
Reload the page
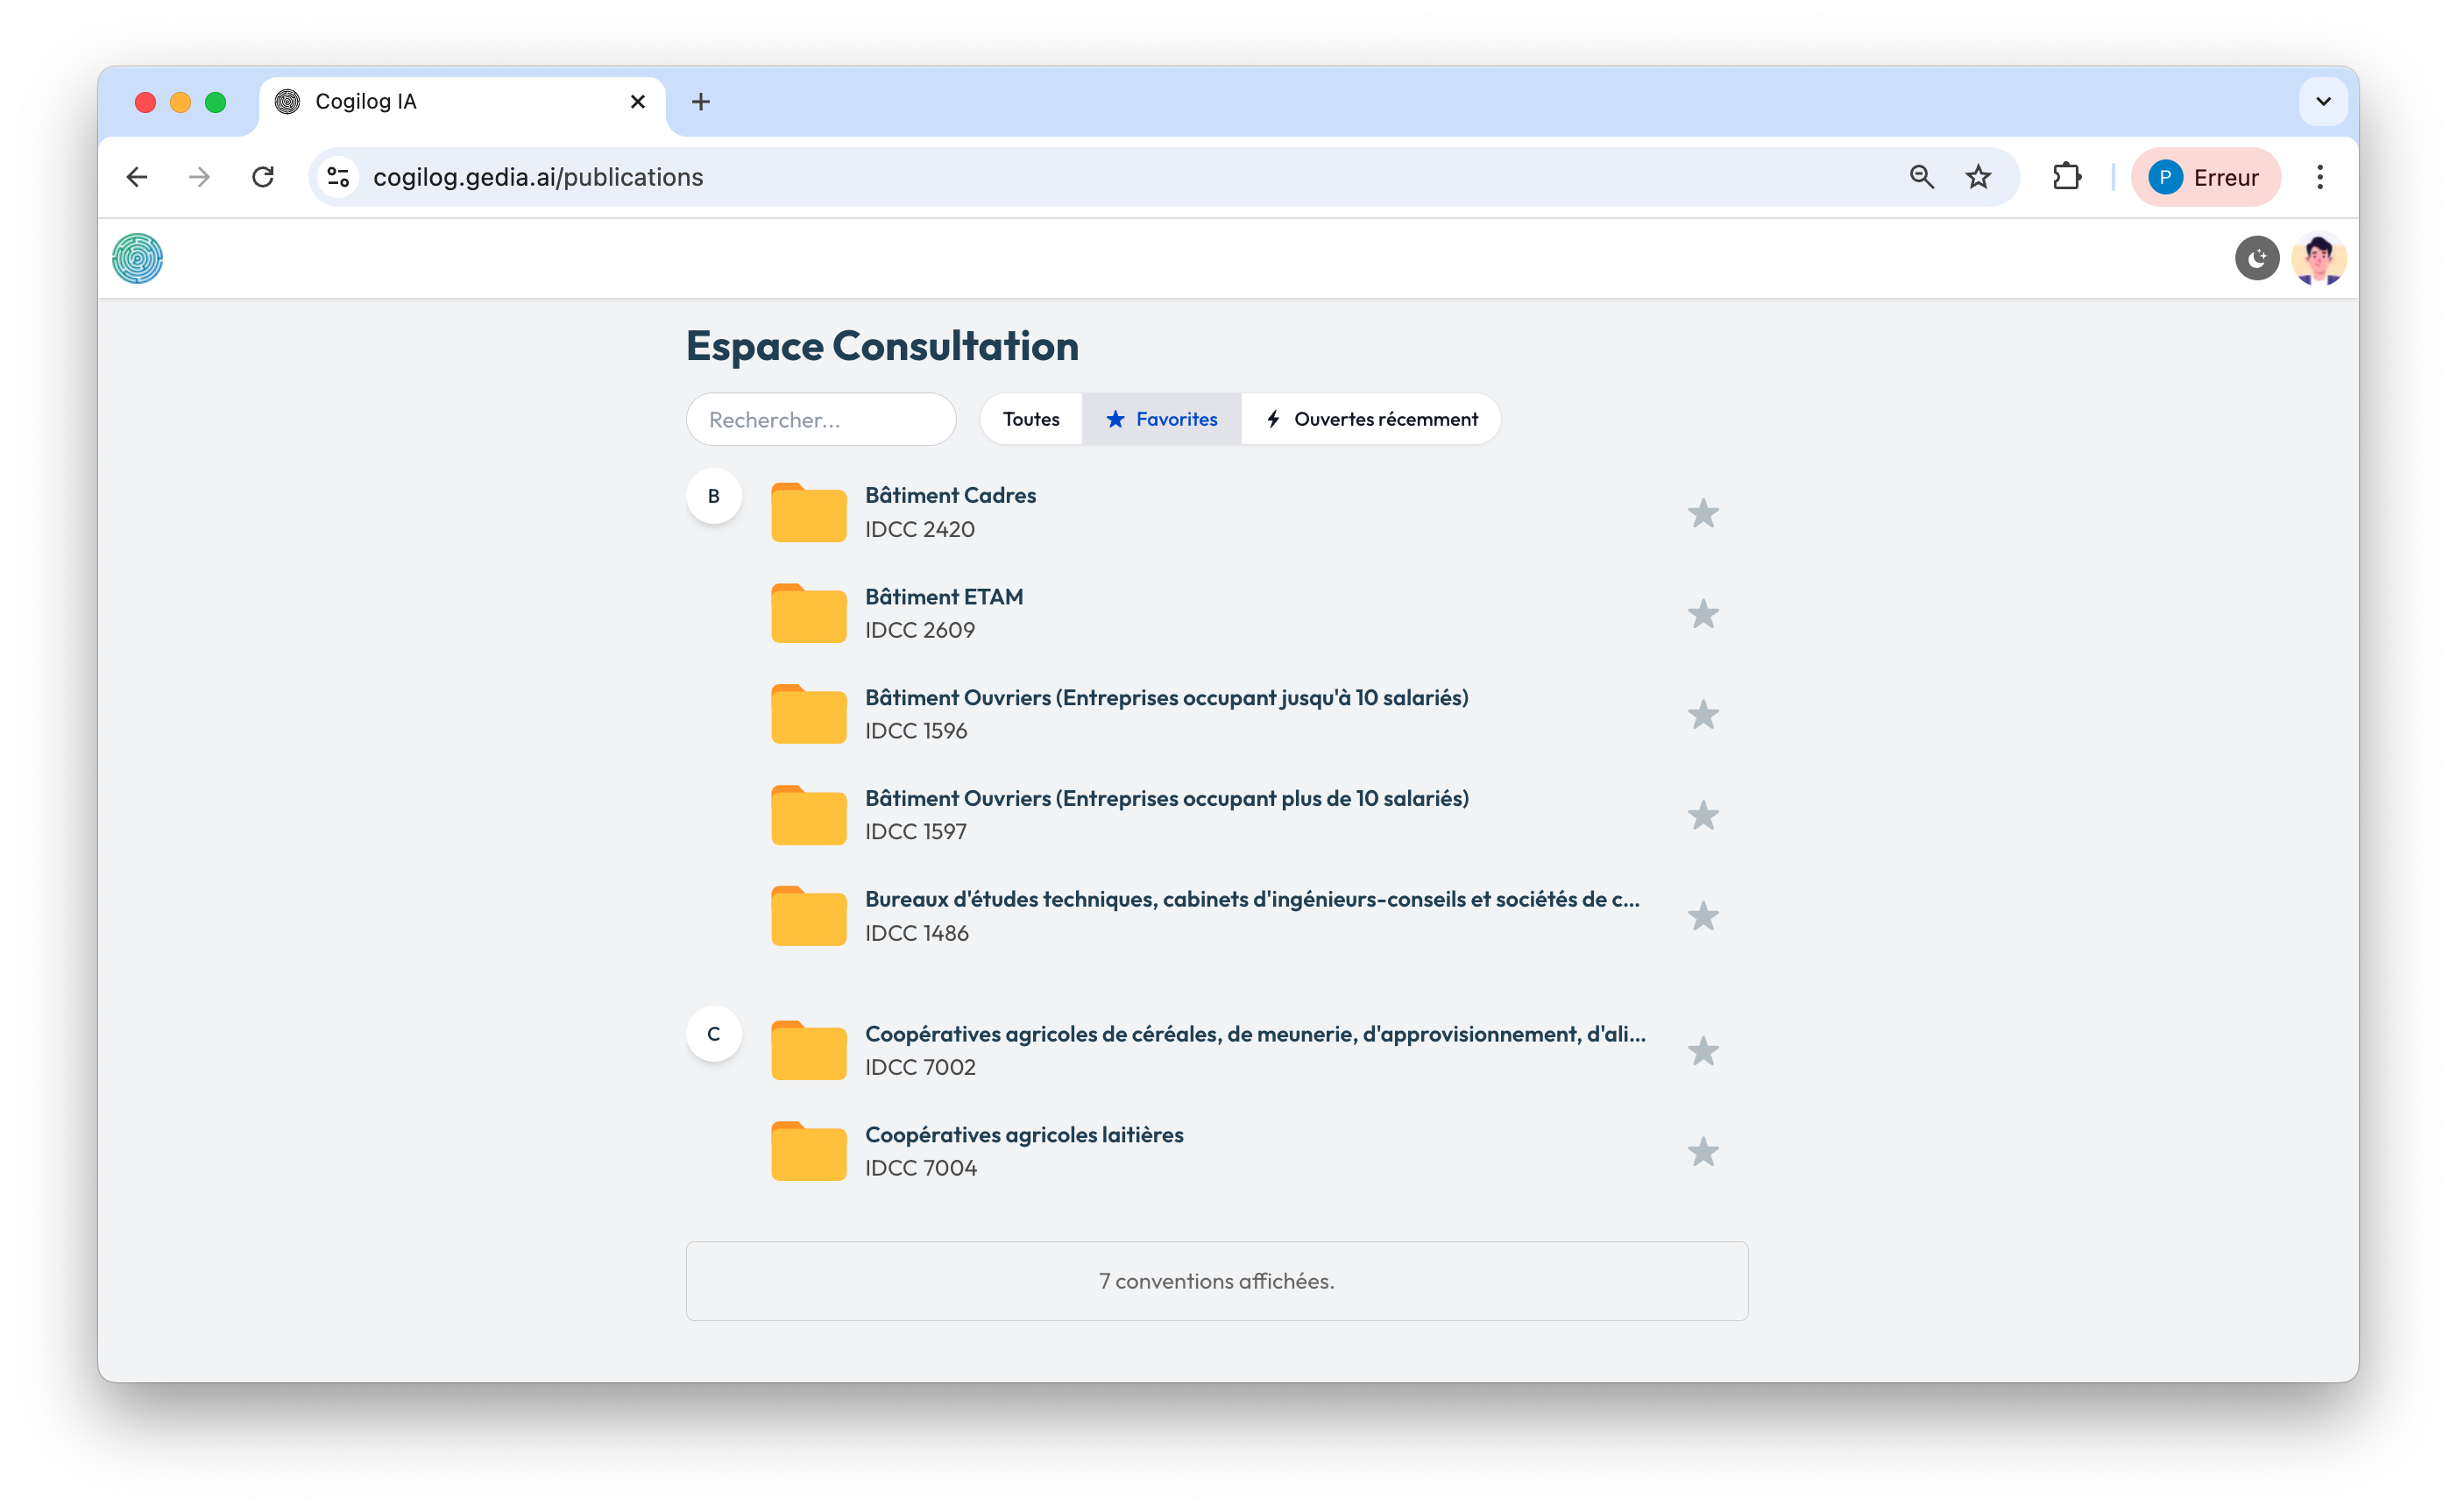point(263,177)
